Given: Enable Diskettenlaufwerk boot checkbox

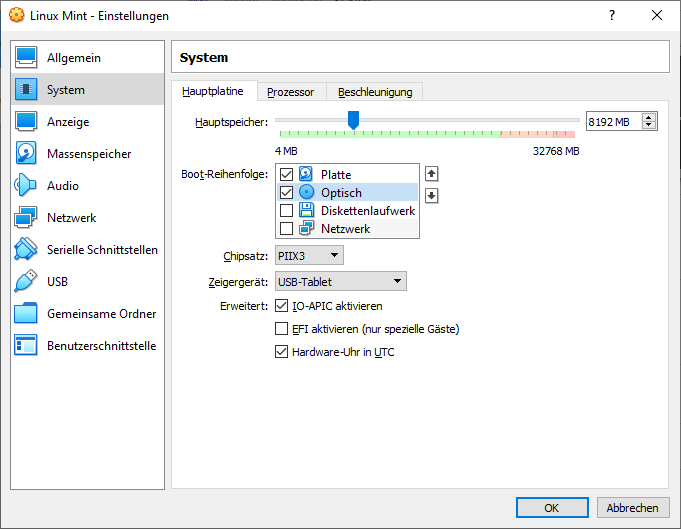Looking at the screenshot, I should [286, 210].
